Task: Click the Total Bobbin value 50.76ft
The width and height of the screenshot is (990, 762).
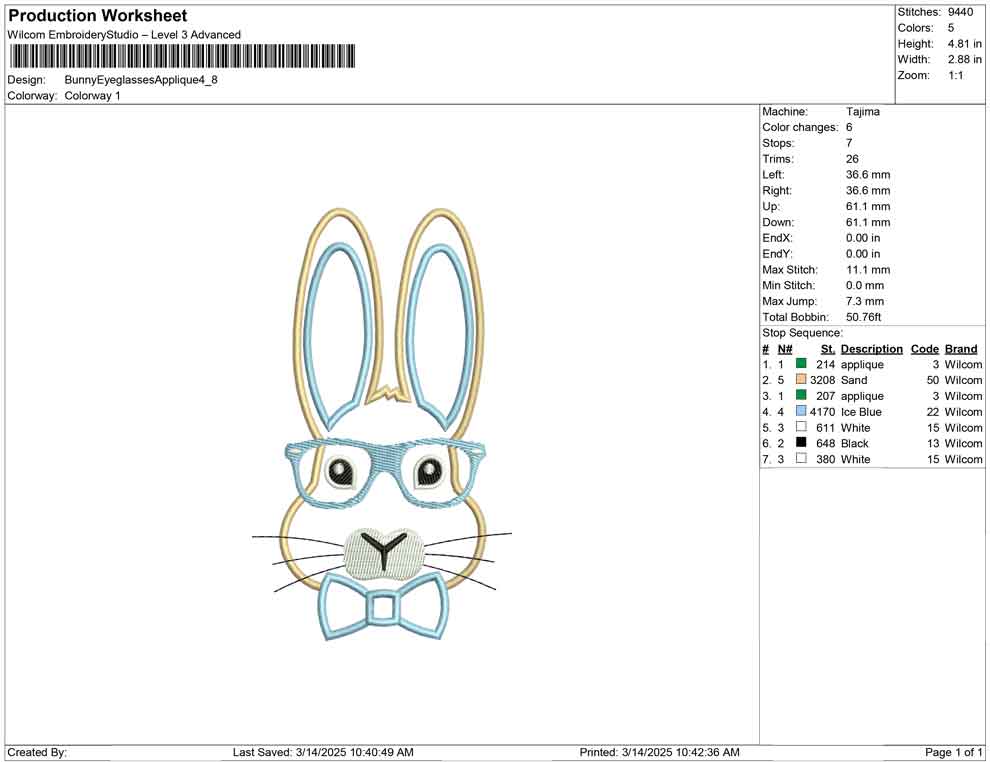Action: tap(863, 317)
